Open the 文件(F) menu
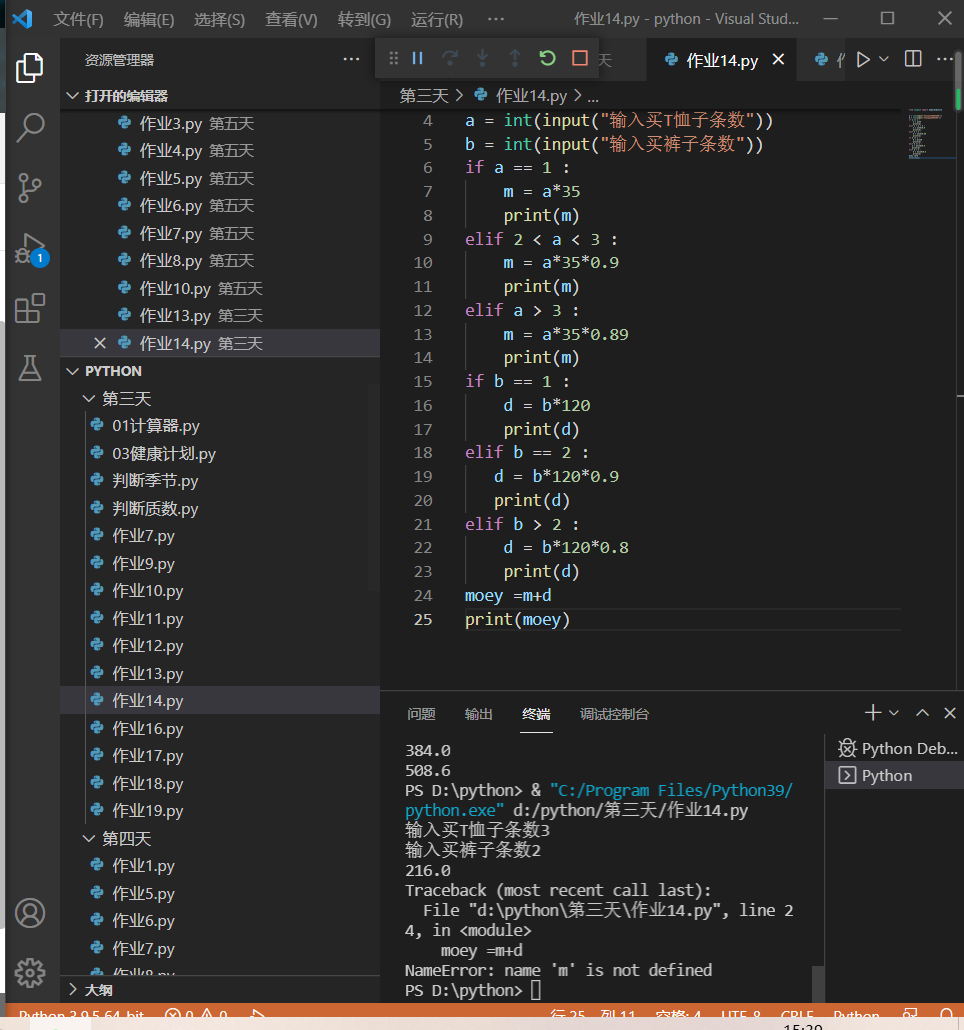 point(78,20)
